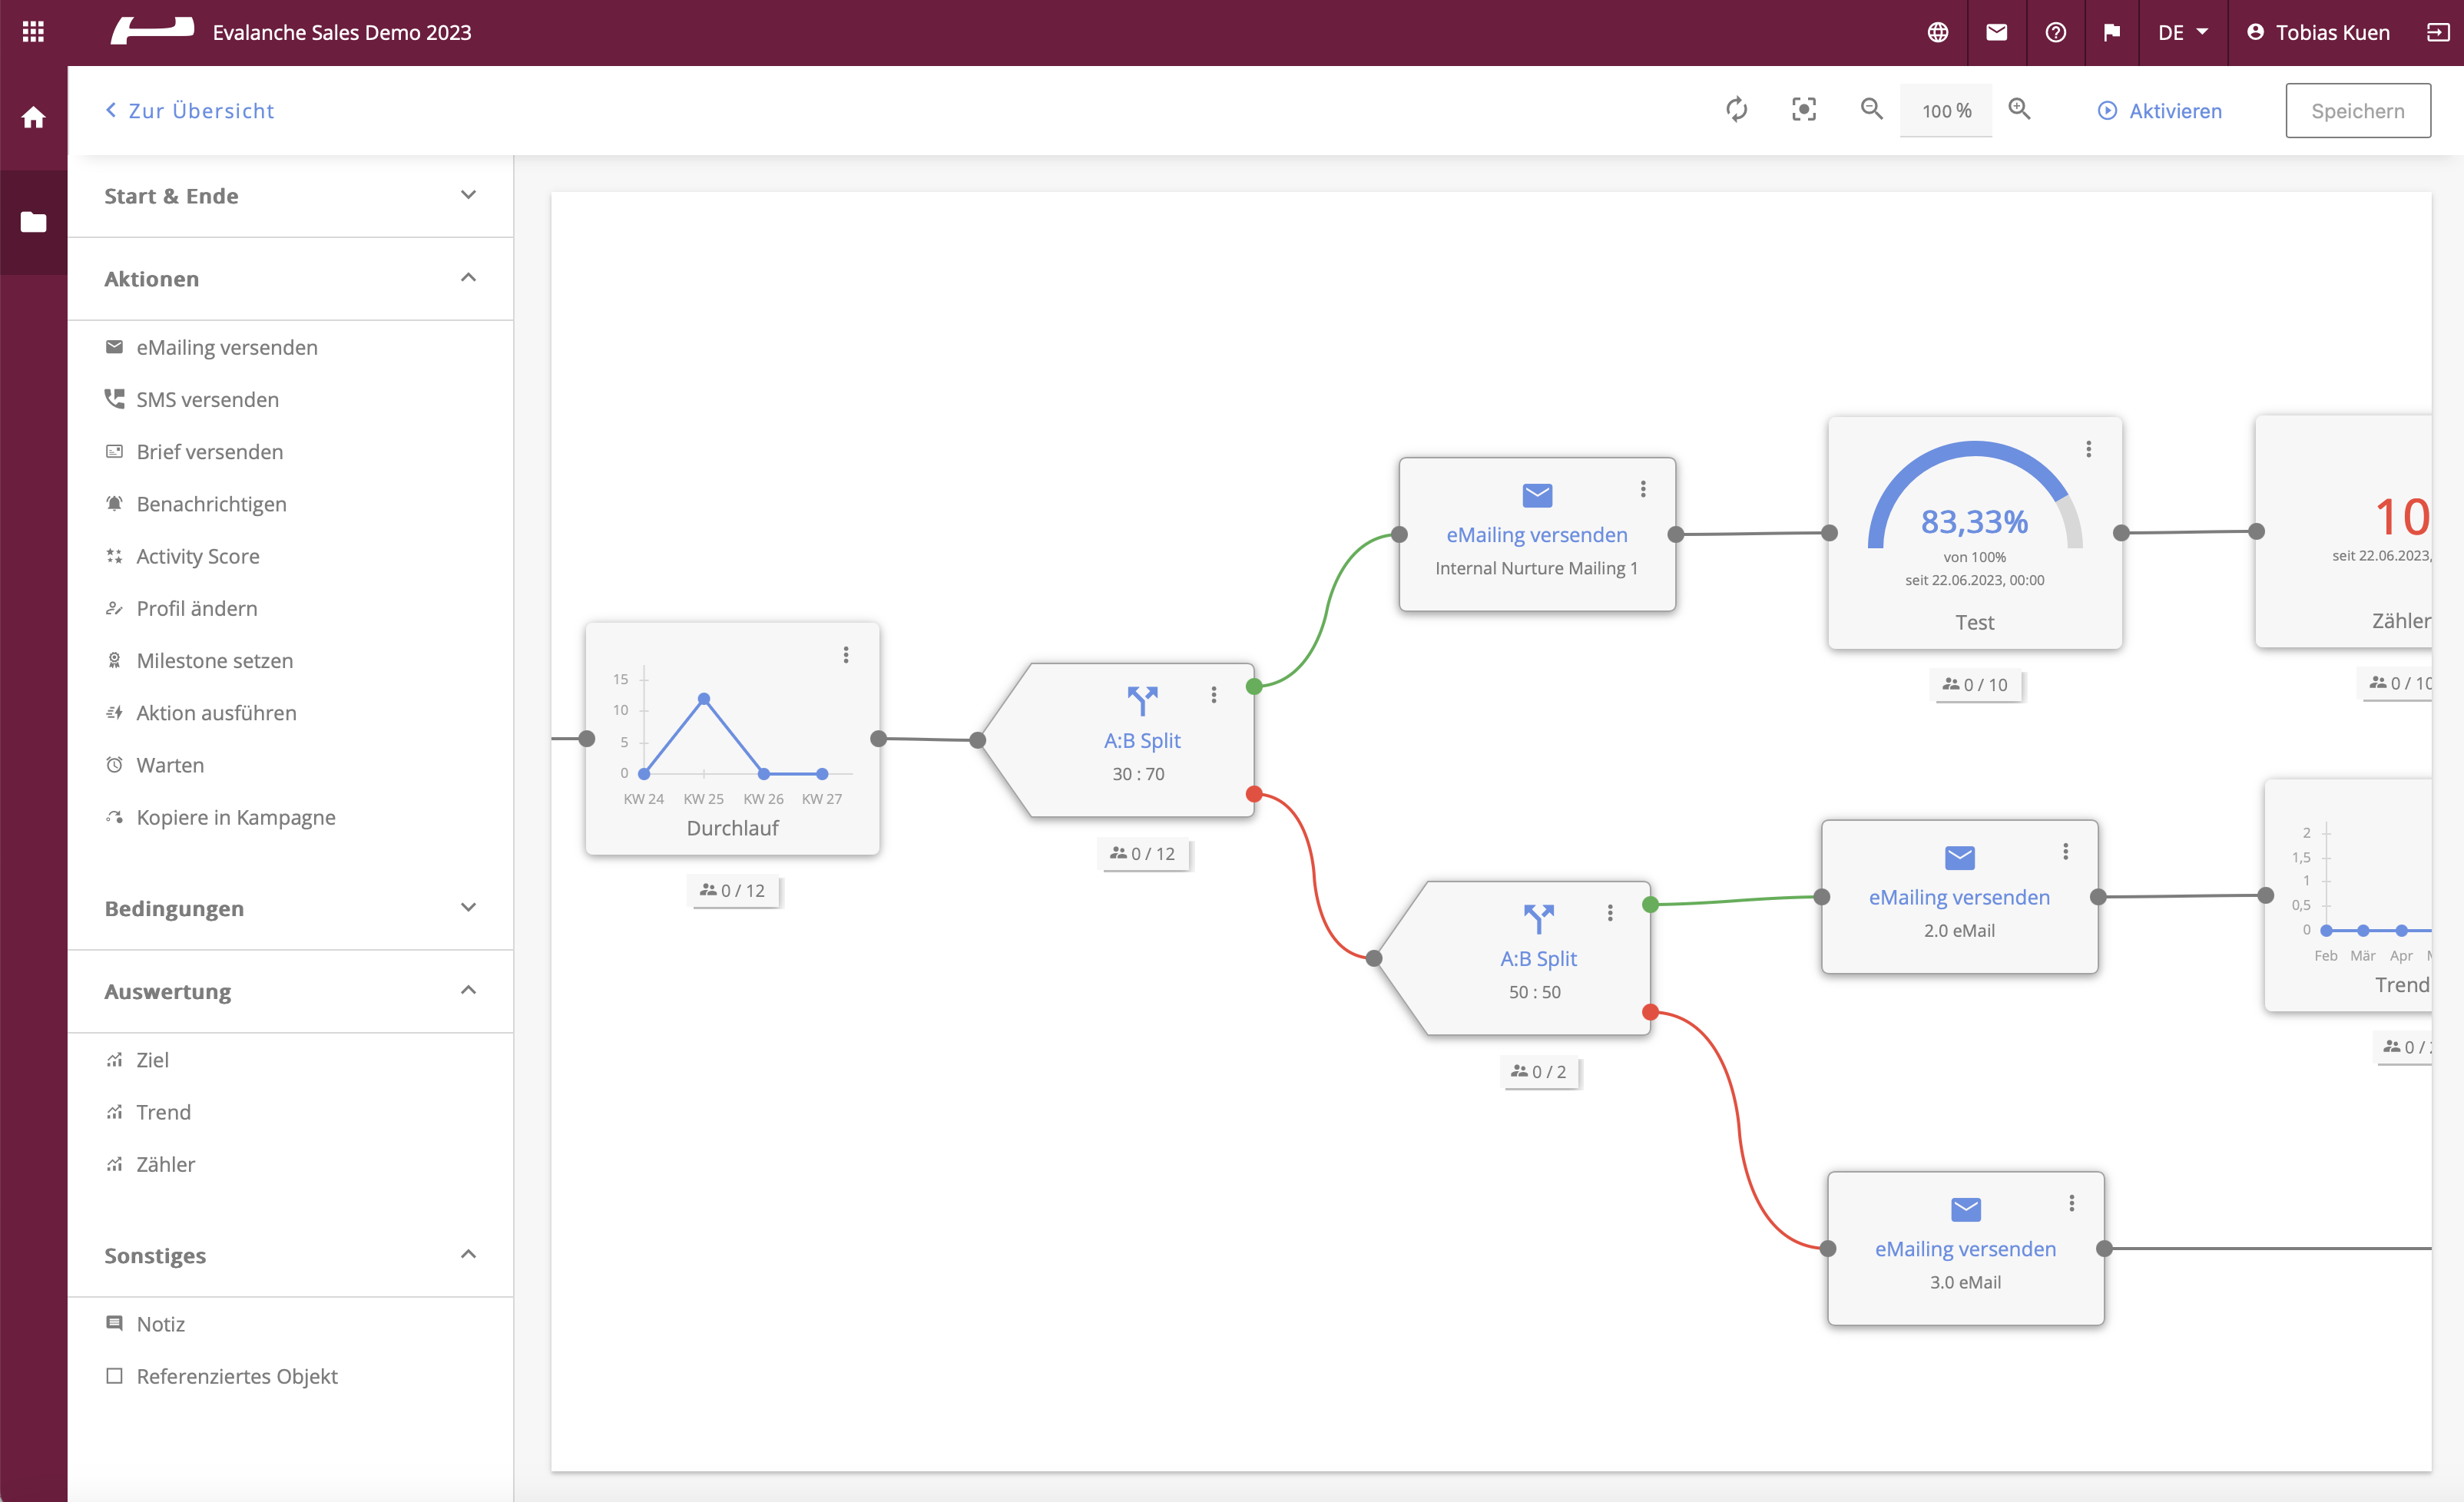Click the refresh icon in the toolbar
The height and width of the screenshot is (1502, 2464).
pyautogui.click(x=1737, y=110)
